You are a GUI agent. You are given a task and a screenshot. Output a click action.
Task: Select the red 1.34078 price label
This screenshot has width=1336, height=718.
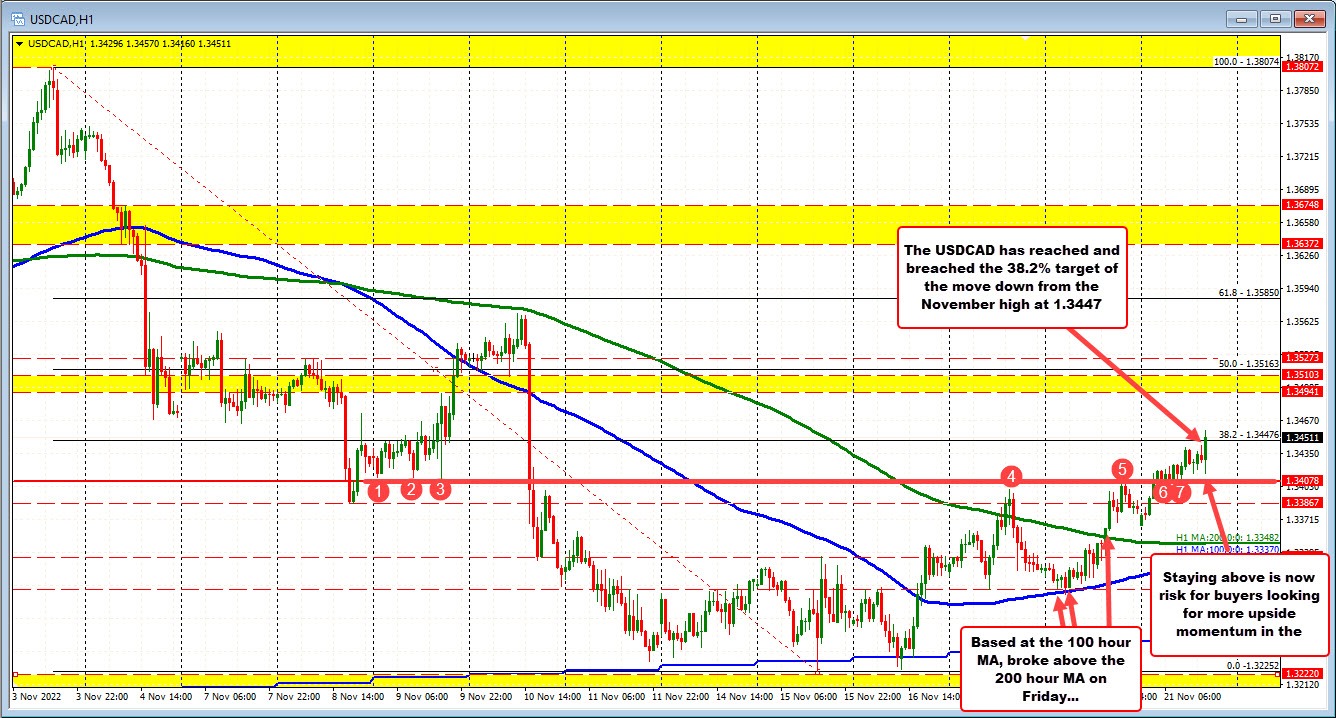(1303, 481)
